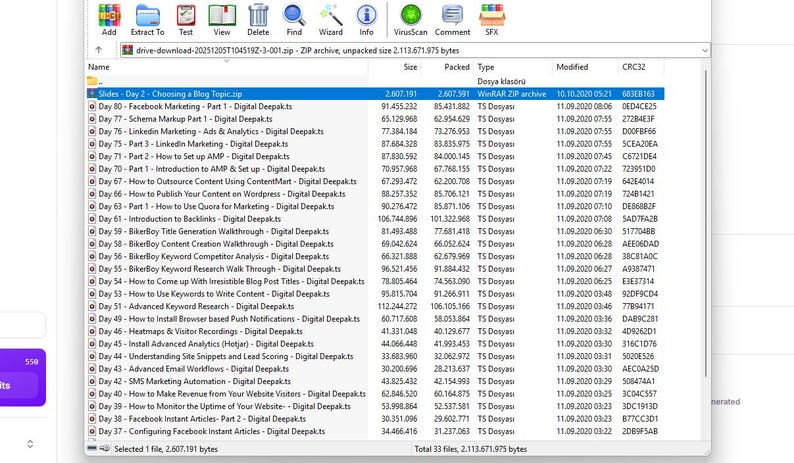This screenshot has height=463, width=794.
Task: Select Day 40 - Make Revenue from Website Visitors
Action: point(375,394)
